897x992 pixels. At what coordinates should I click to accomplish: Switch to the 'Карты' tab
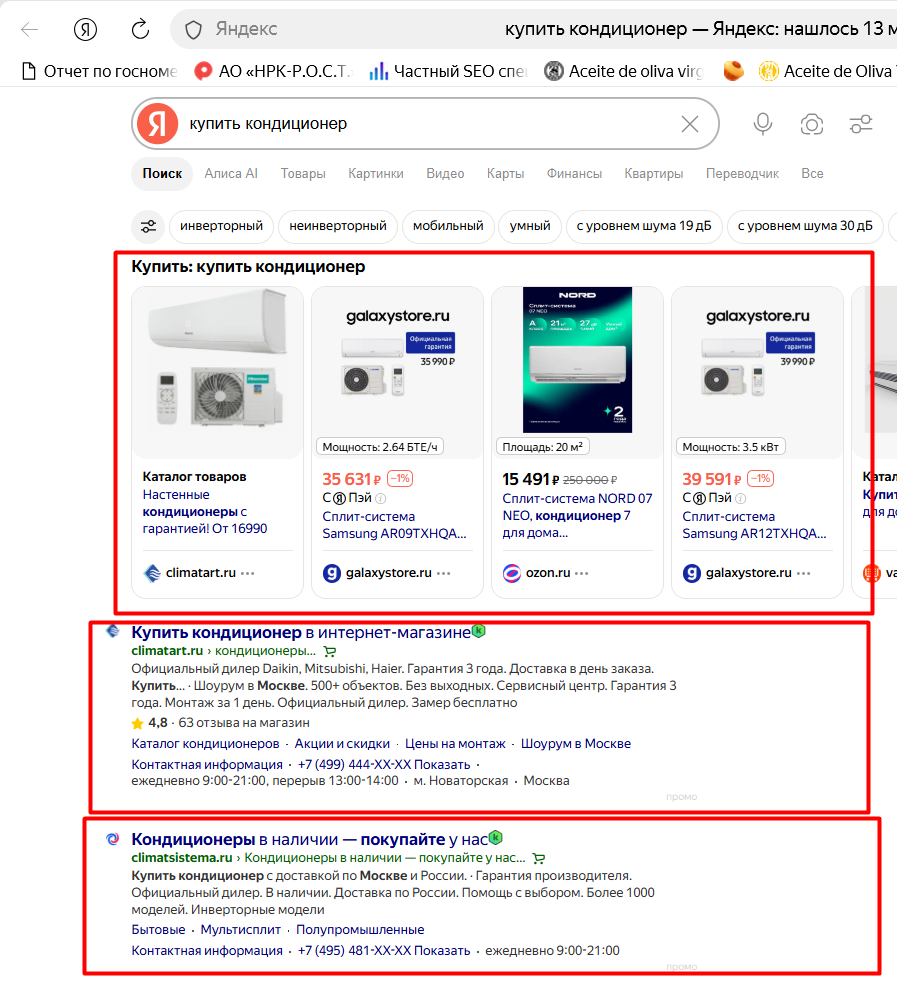[505, 173]
